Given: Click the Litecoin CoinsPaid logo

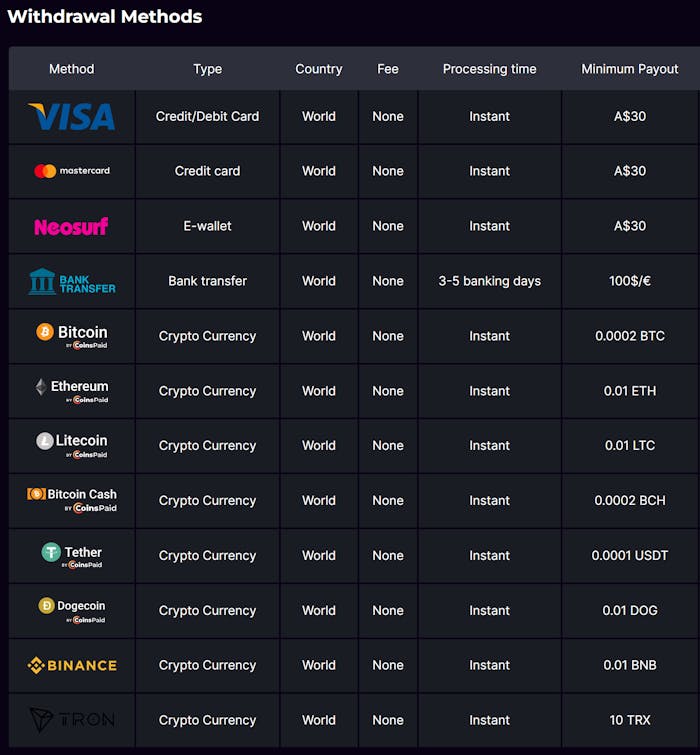Looking at the screenshot, I should (72, 446).
